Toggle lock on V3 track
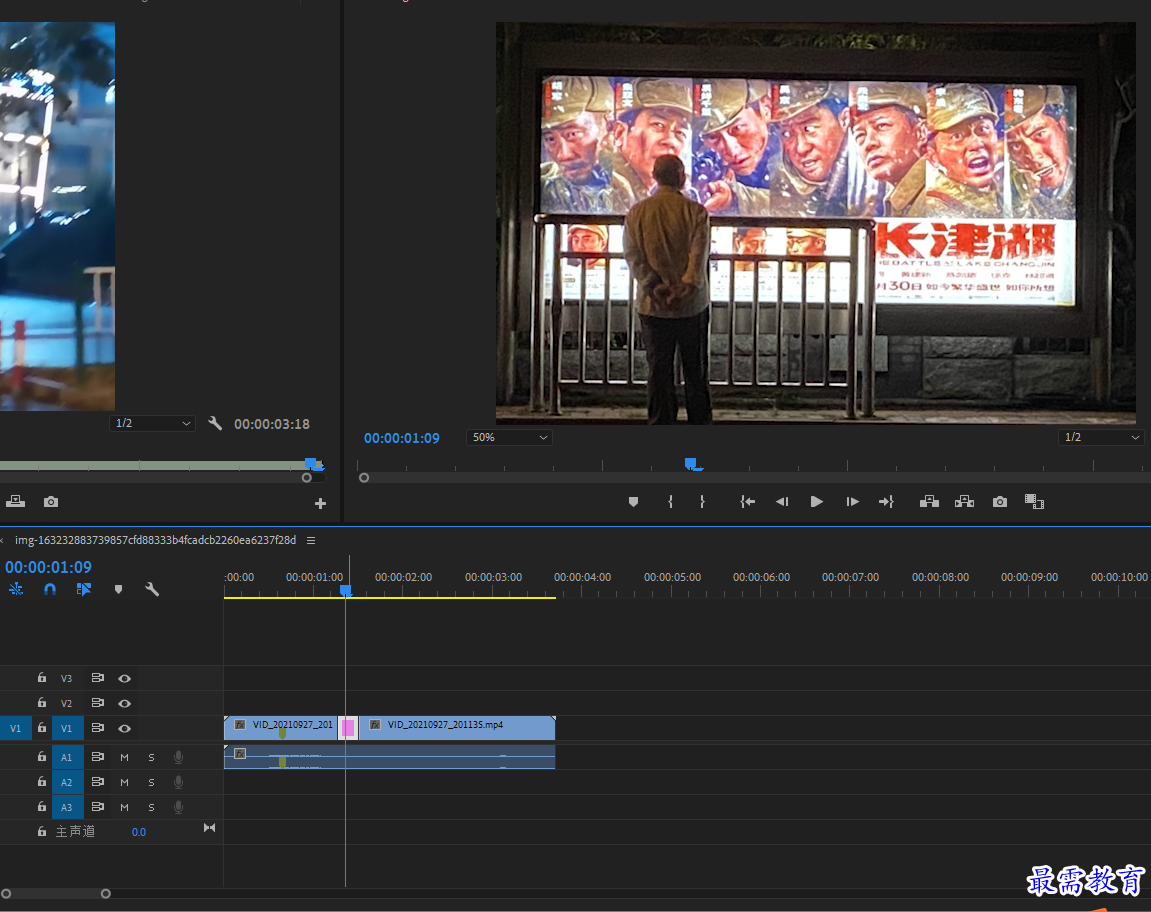1151x912 pixels. 42,678
